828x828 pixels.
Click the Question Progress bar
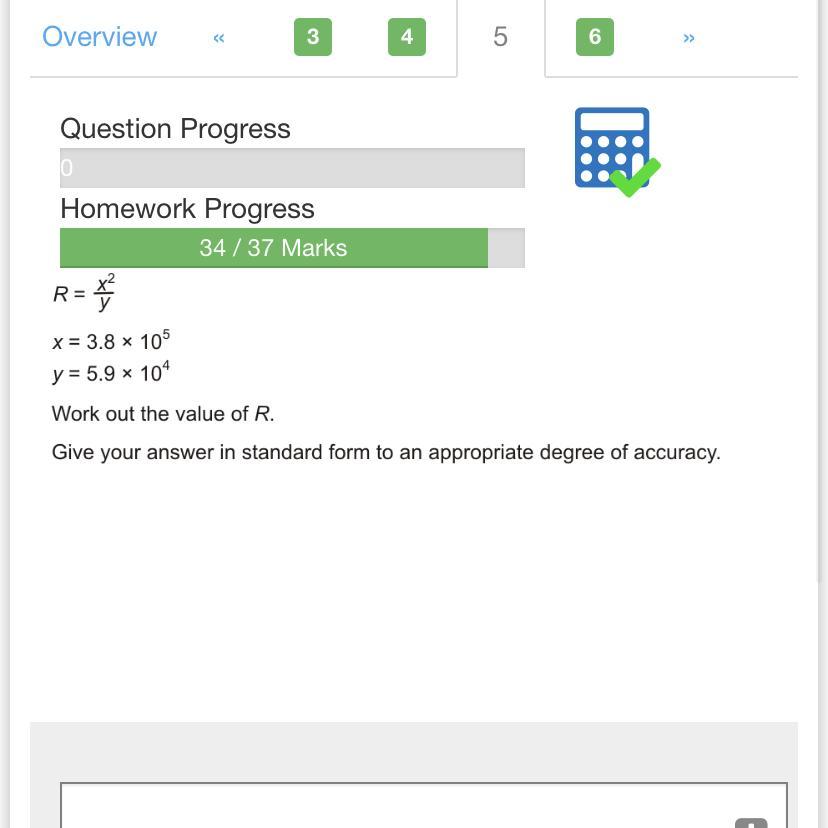tap(292, 168)
